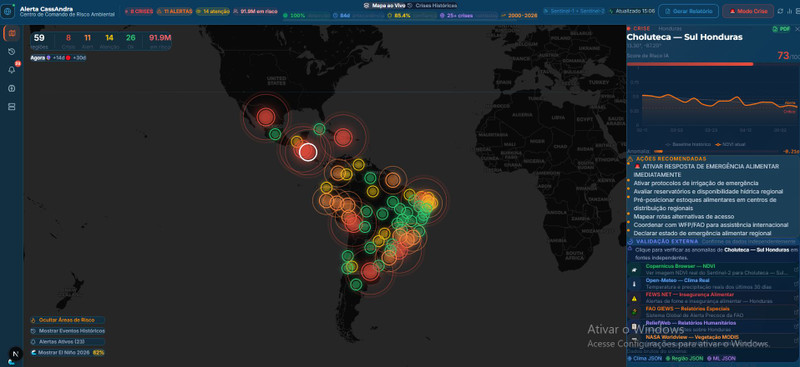Click the refresh icon in top bar
Screen dimensions: 800x367
781,11
